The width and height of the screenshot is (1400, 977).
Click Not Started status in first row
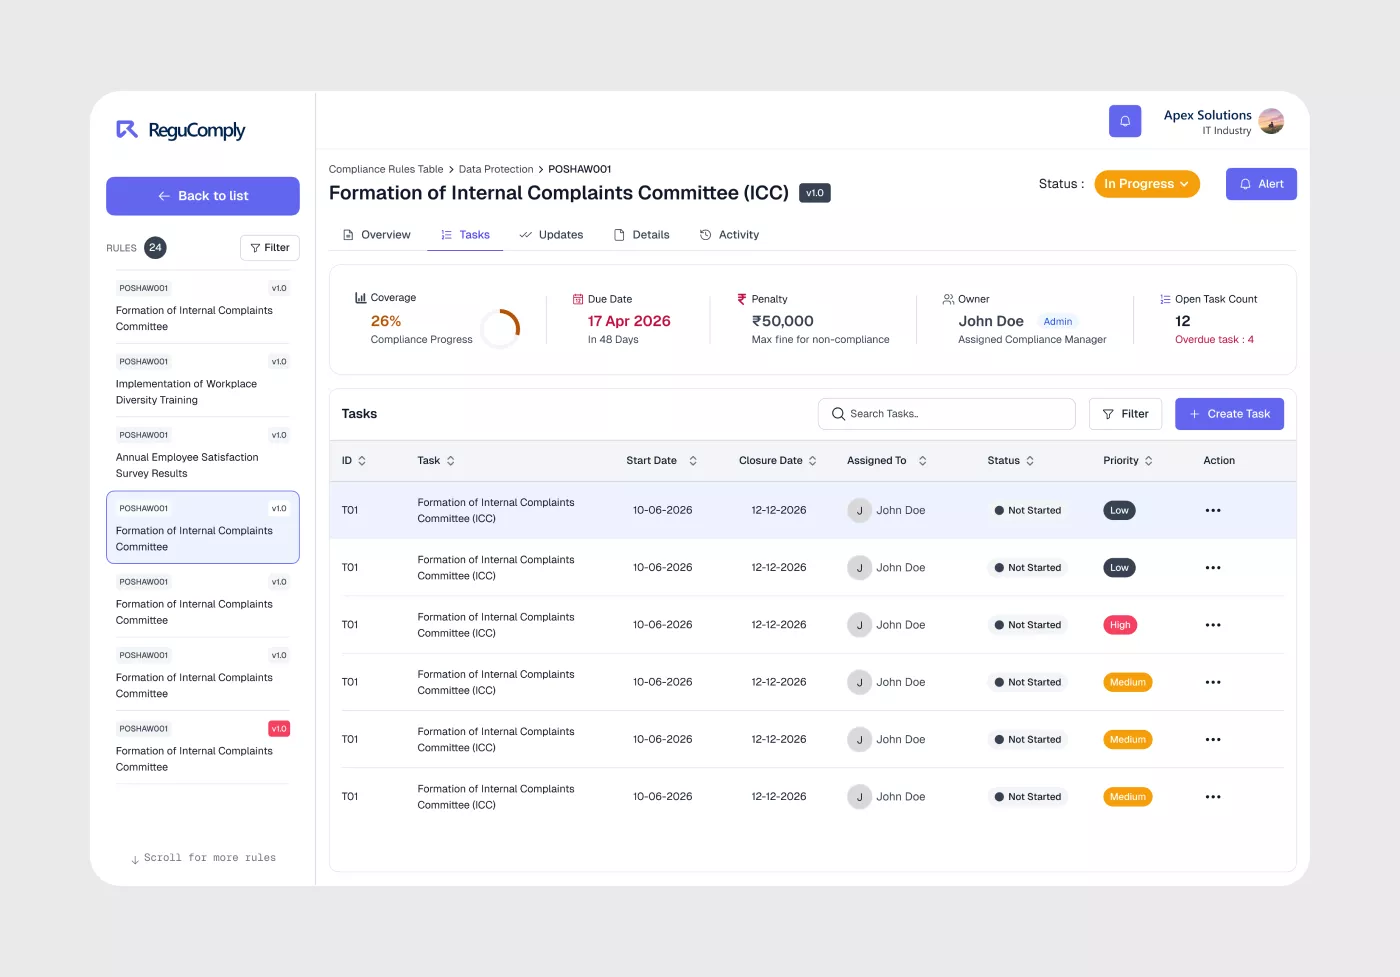coord(1028,511)
